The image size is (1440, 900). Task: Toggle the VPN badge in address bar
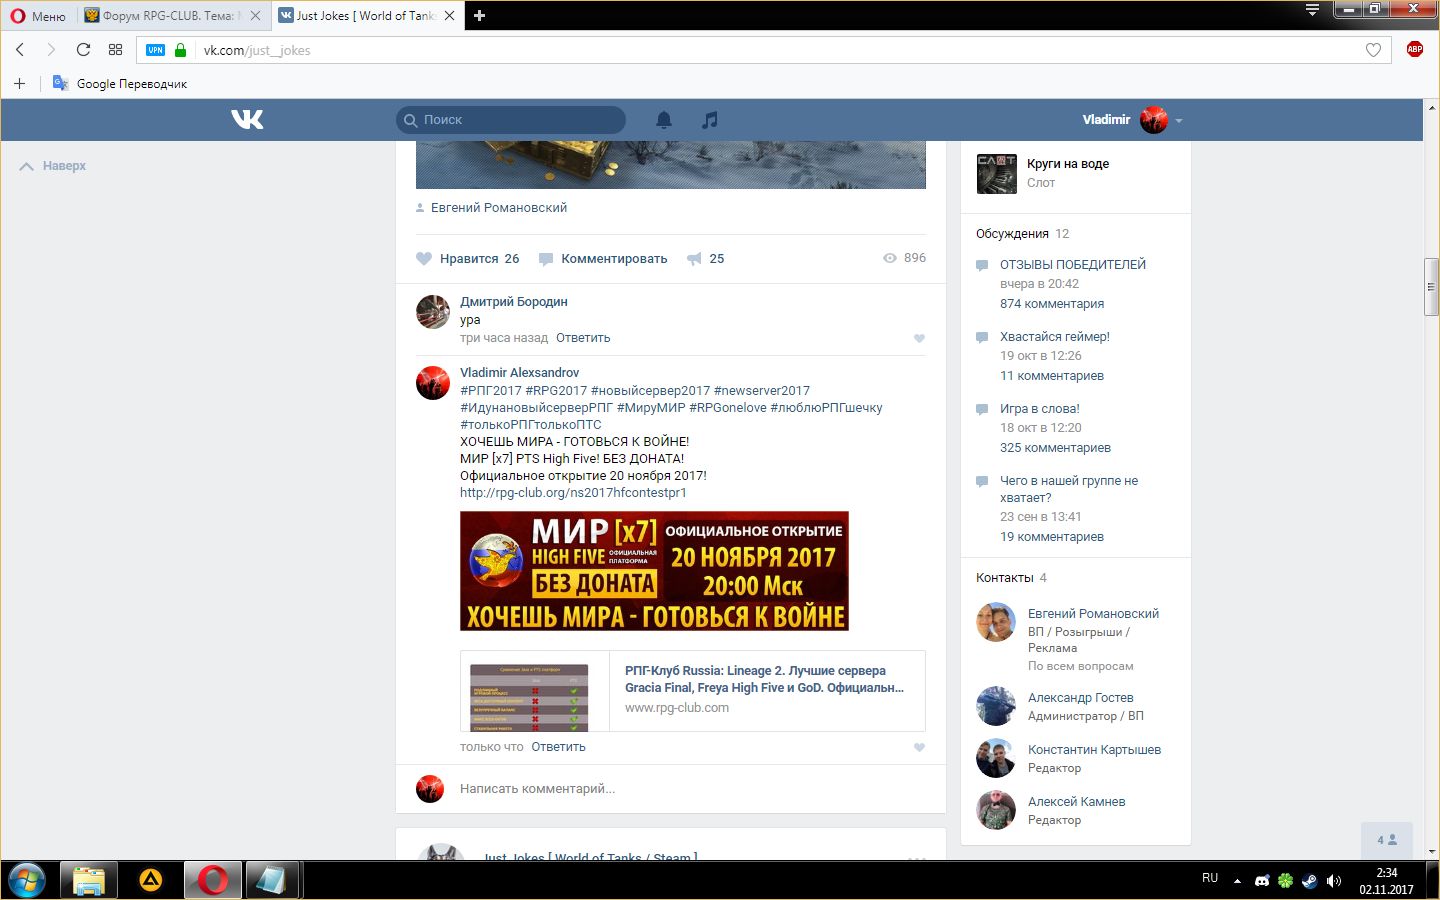[x=155, y=50]
